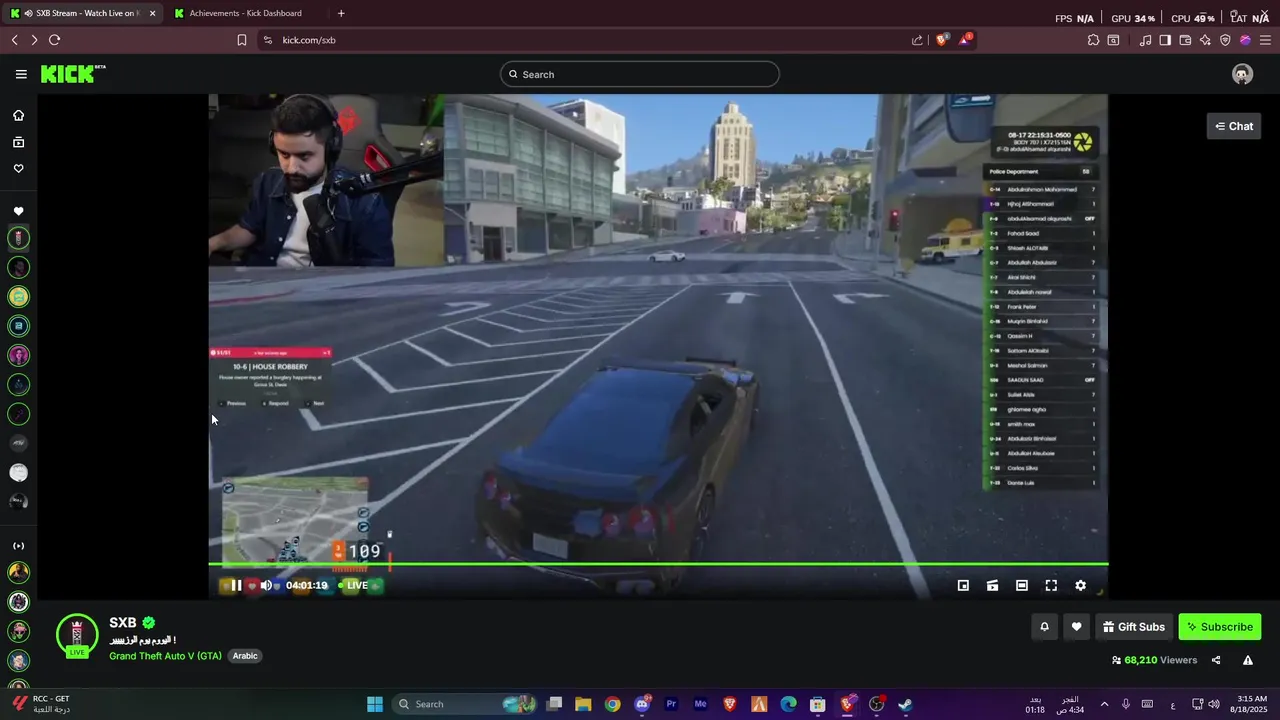Click the SXB channel name
Image resolution: width=1280 pixels, height=720 pixels.
pyautogui.click(x=123, y=622)
